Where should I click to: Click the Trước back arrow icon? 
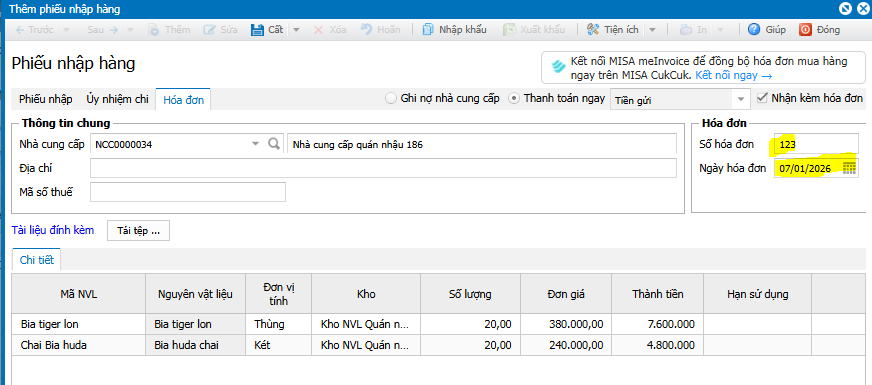(20, 30)
